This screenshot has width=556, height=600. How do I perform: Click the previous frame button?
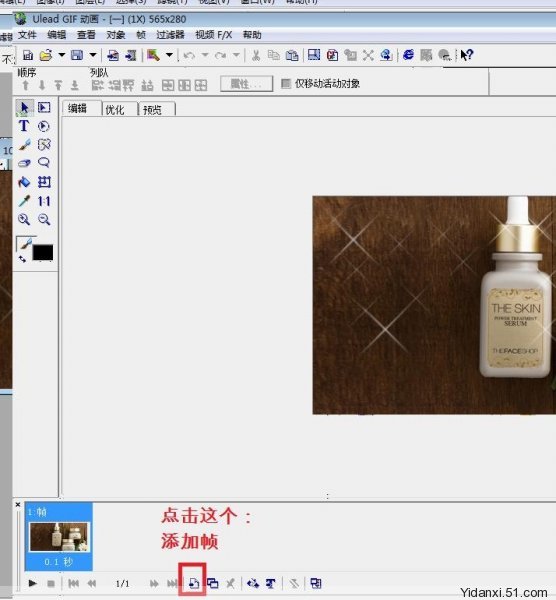click(92, 584)
